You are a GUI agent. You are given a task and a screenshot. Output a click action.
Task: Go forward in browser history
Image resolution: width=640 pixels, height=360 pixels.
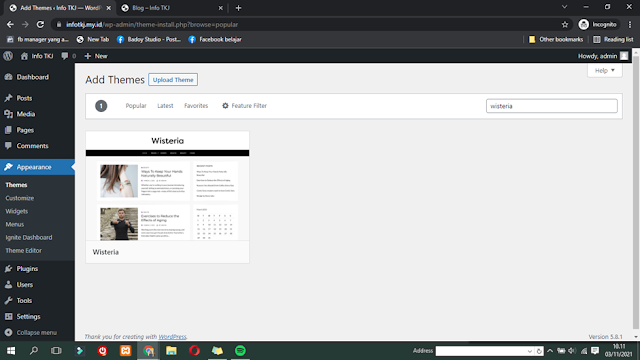pyautogui.click(x=25, y=24)
